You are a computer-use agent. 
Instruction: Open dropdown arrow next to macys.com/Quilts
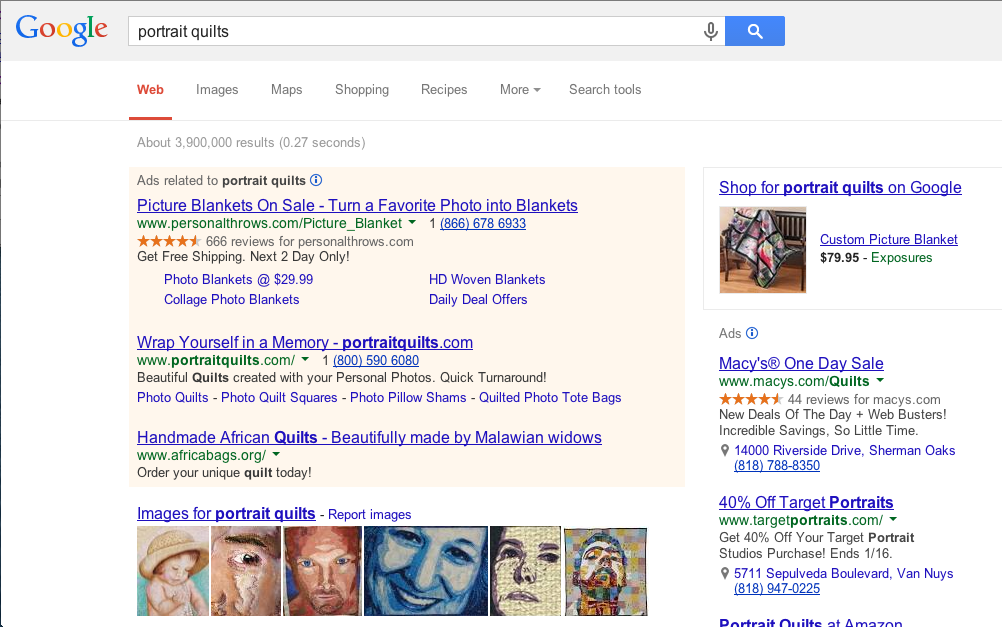click(x=880, y=381)
